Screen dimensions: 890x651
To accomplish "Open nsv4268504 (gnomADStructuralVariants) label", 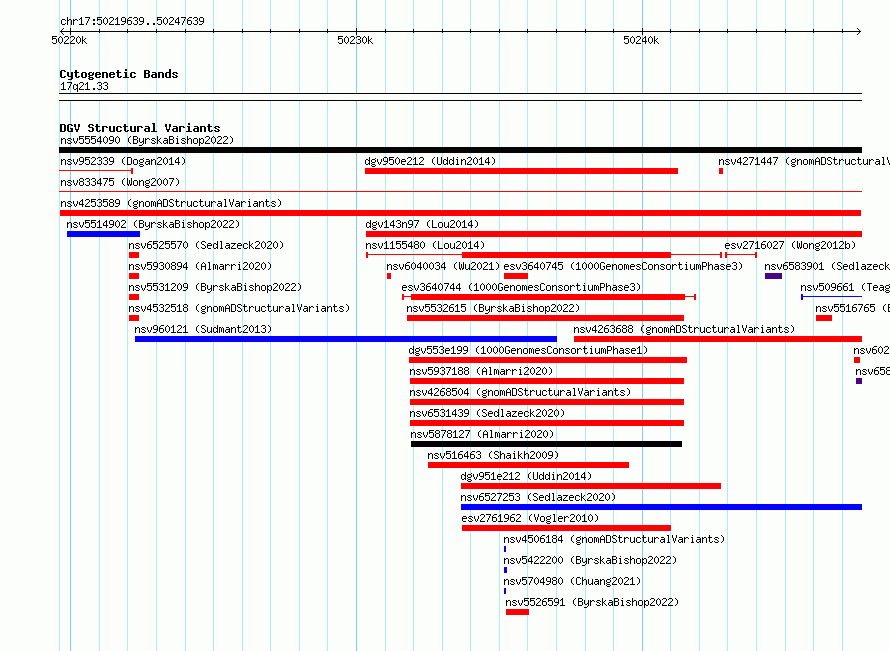I will 520,392.
